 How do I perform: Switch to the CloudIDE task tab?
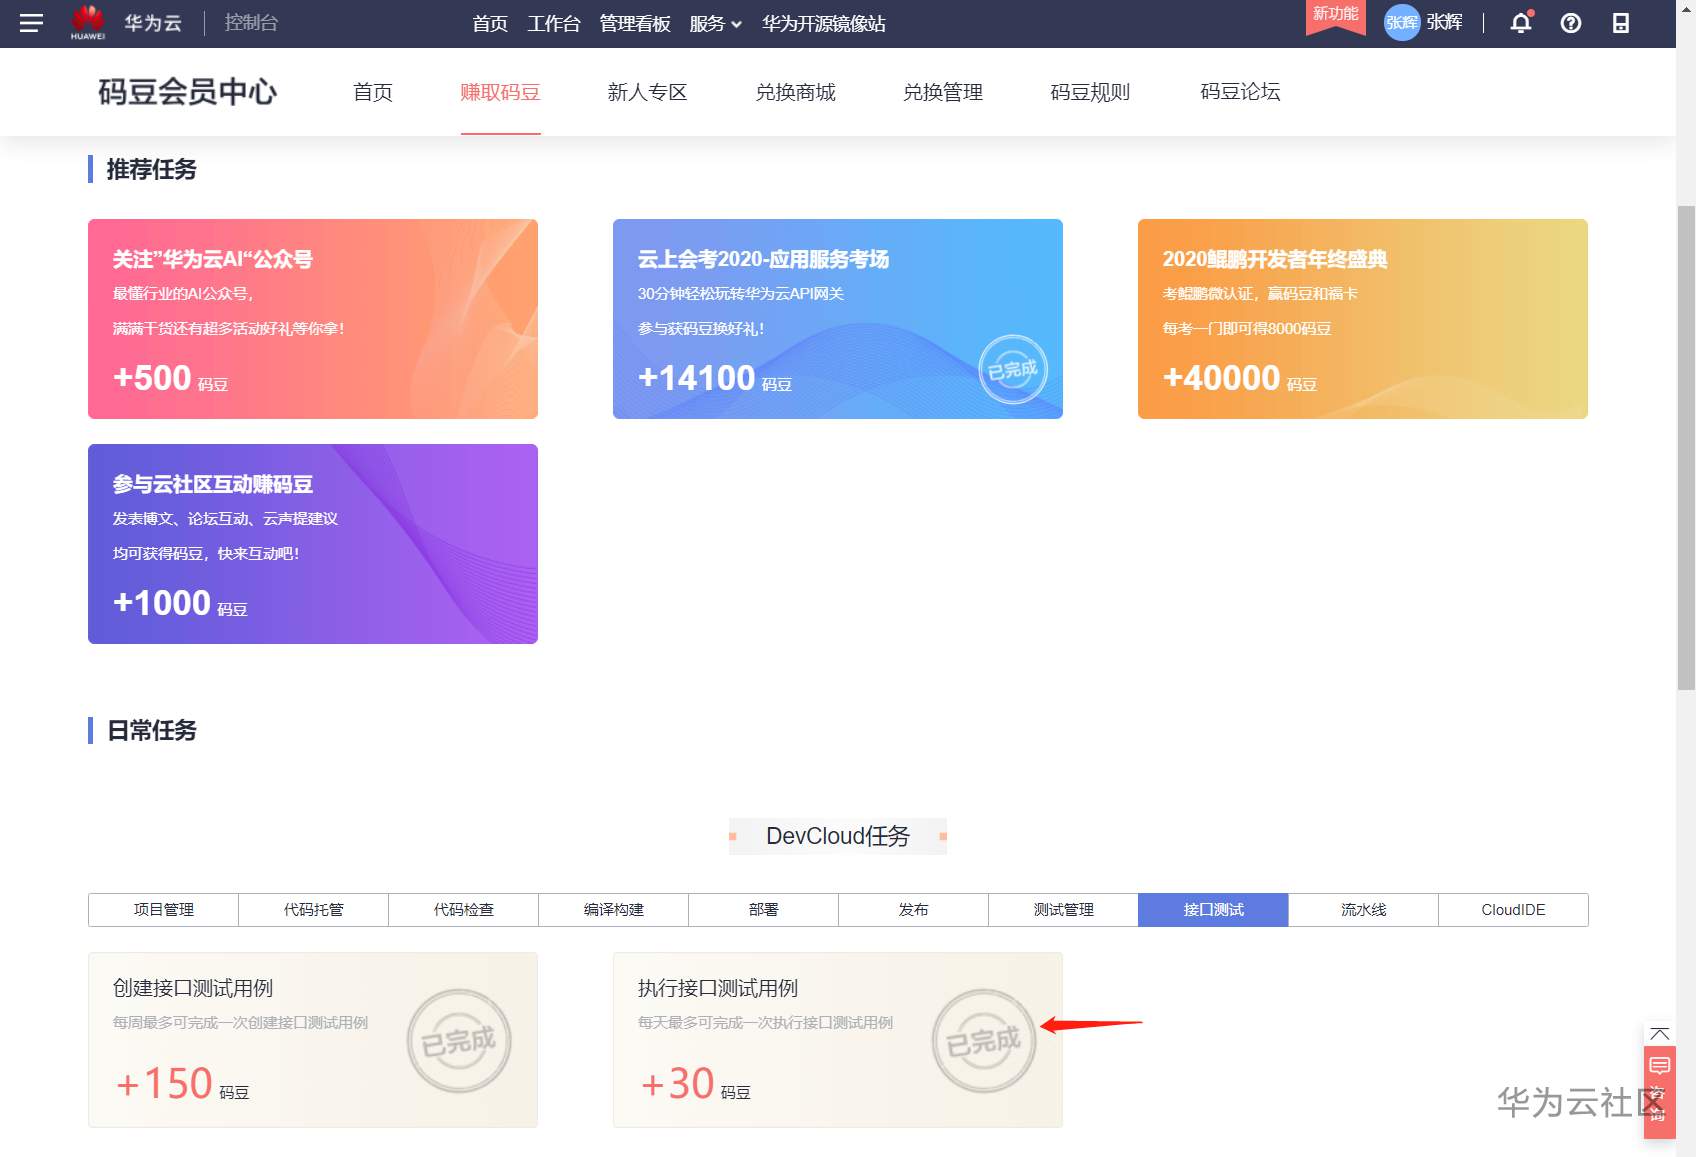coord(1514,910)
